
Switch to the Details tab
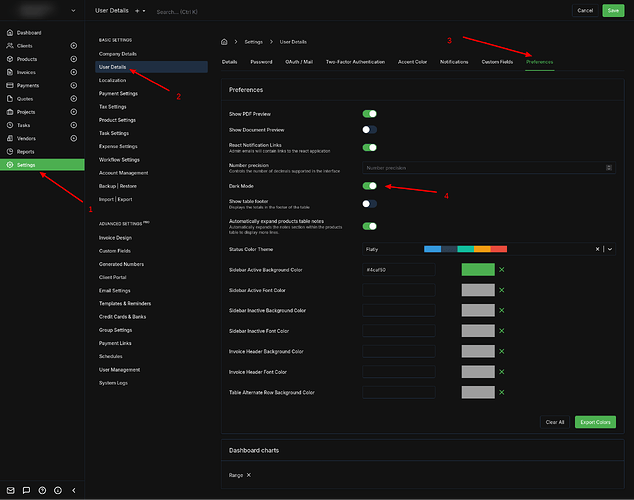pyautogui.click(x=229, y=62)
